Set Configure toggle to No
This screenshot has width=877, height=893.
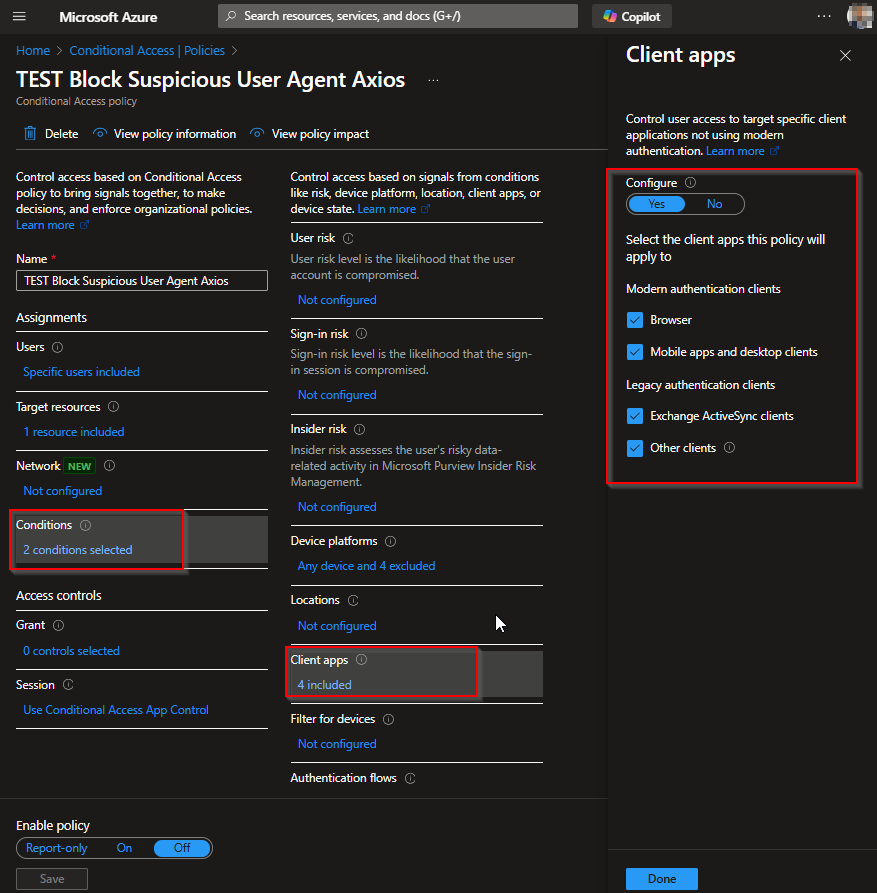tap(714, 204)
